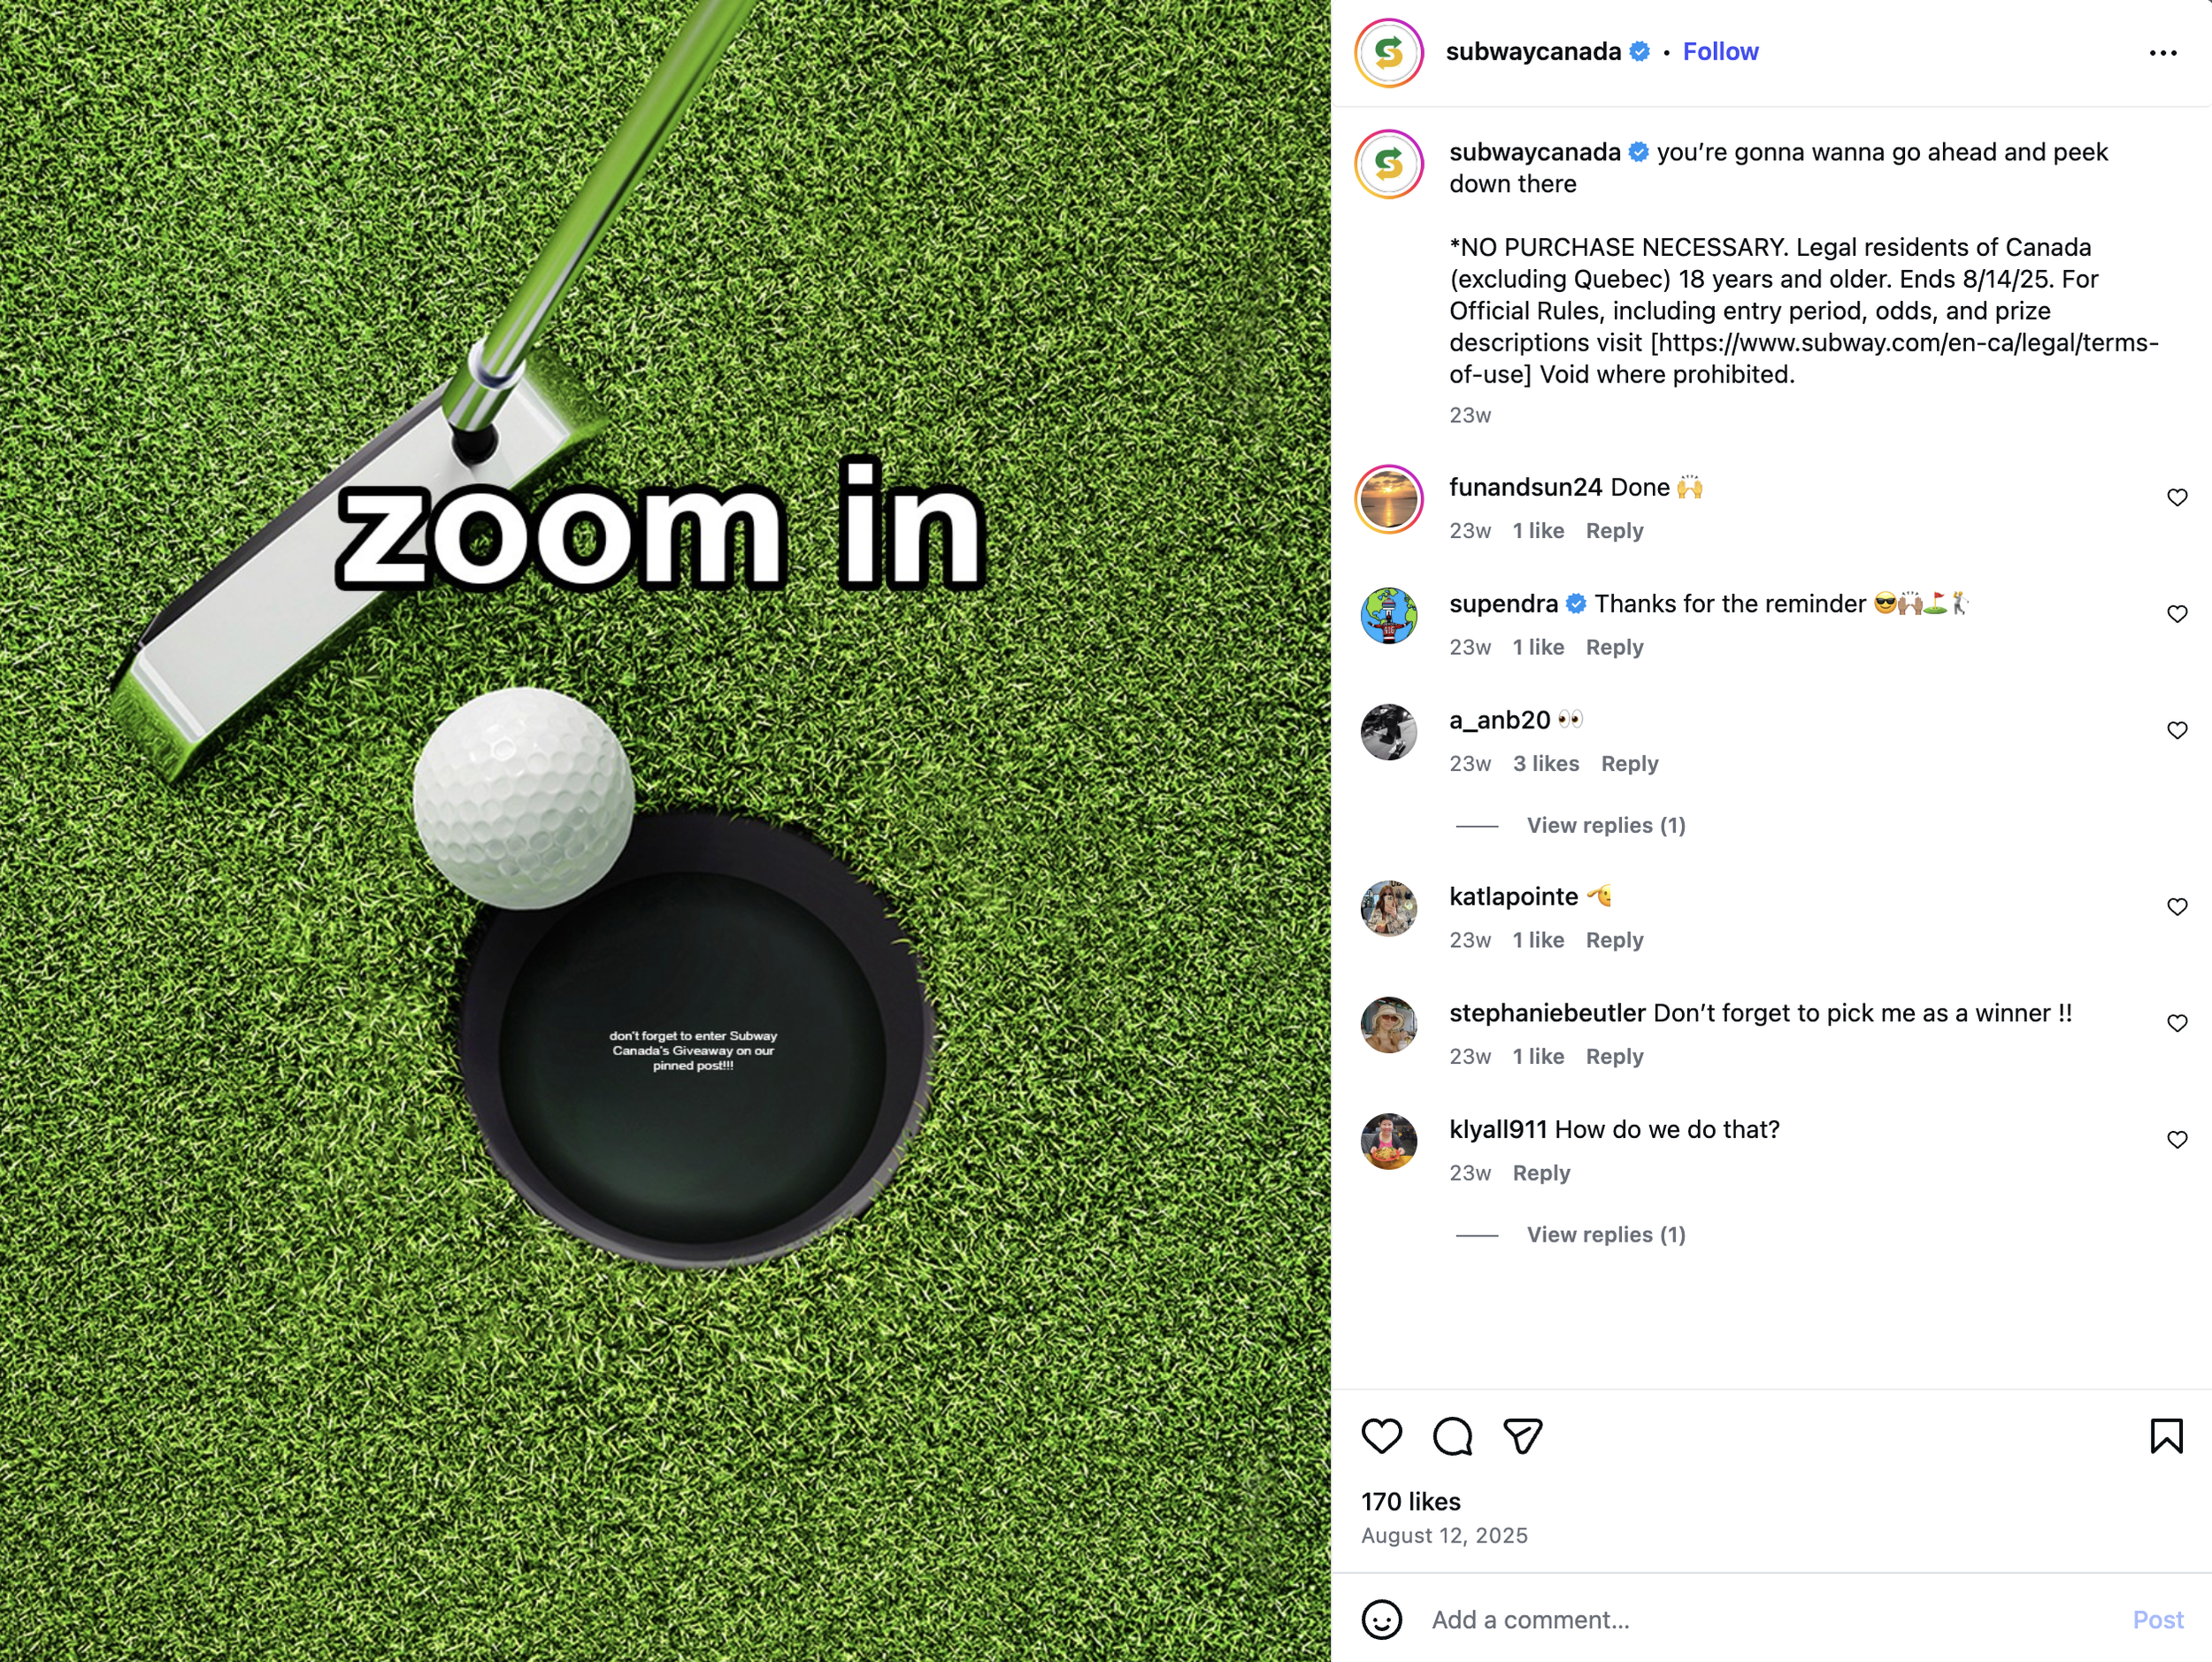Open the comment bubble icon
The width and height of the screenshot is (2212, 1662).
pyautogui.click(x=1452, y=1436)
